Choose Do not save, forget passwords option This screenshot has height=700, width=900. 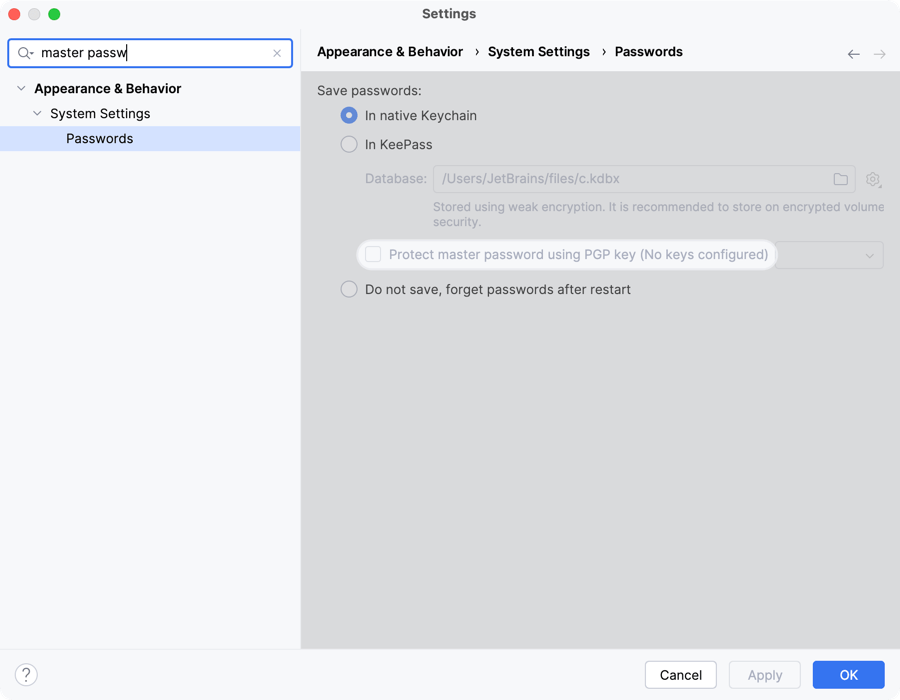click(x=349, y=290)
